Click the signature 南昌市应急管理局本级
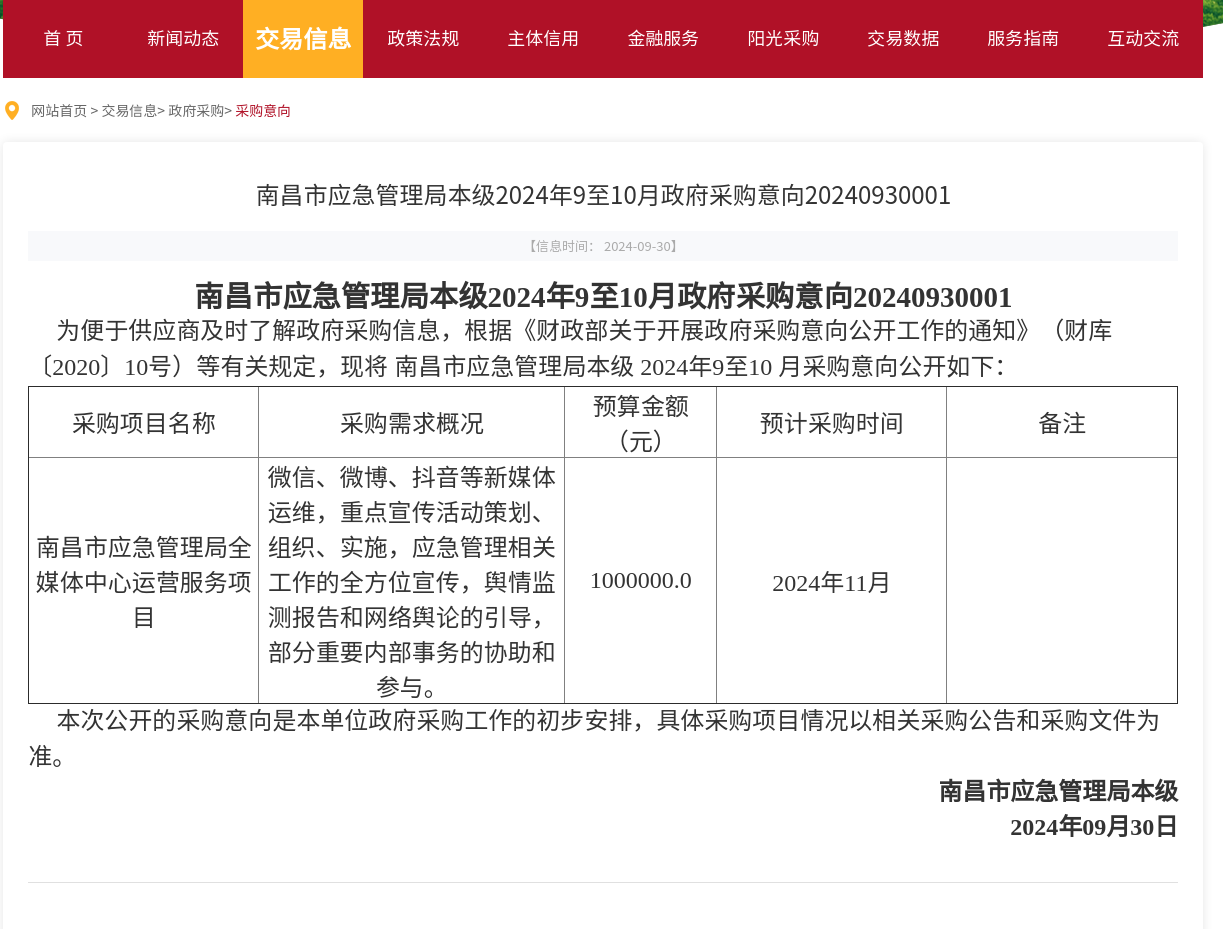1223x929 pixels. click(1058, 791)
